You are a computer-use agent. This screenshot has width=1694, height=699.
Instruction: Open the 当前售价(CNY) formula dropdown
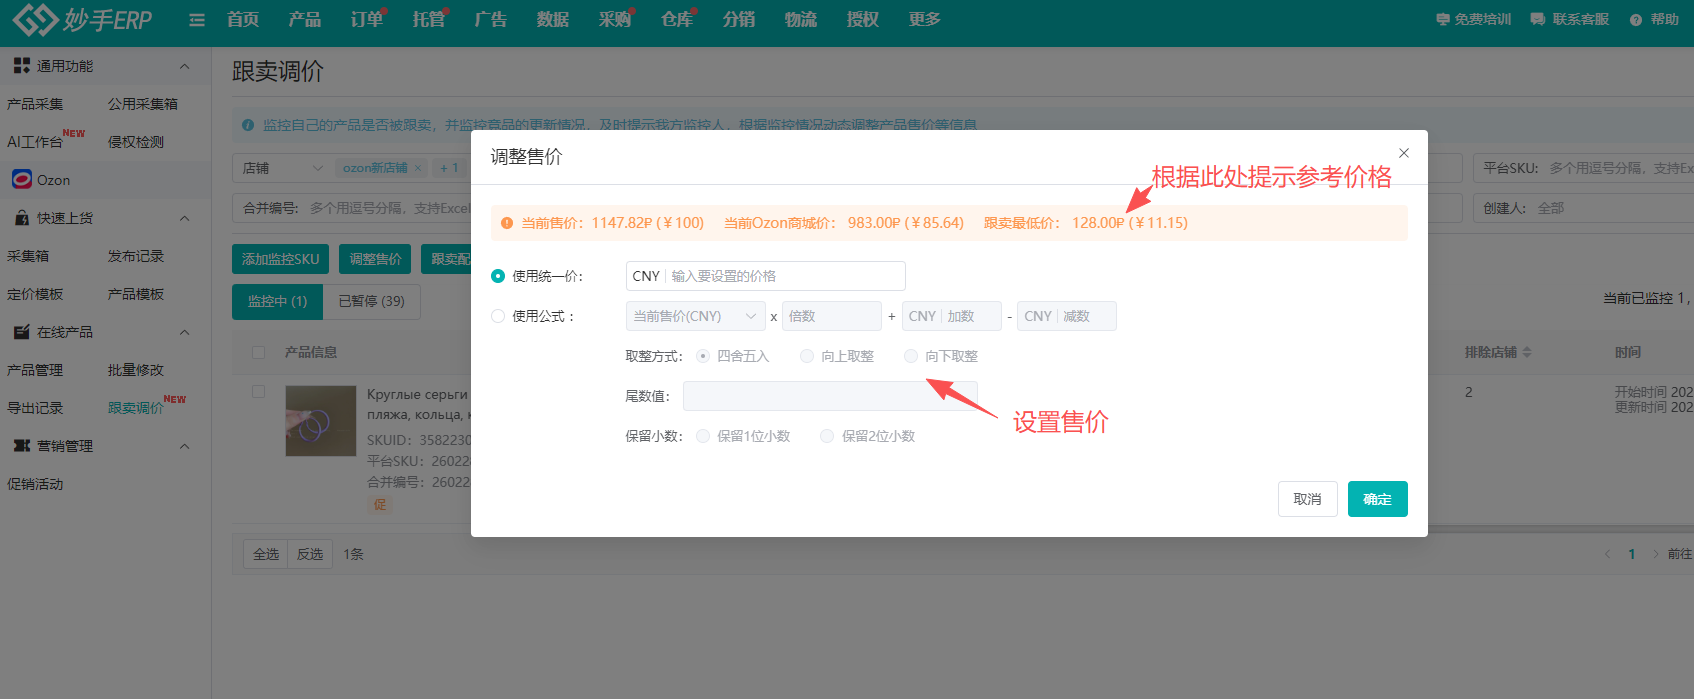tap(696, 316)
